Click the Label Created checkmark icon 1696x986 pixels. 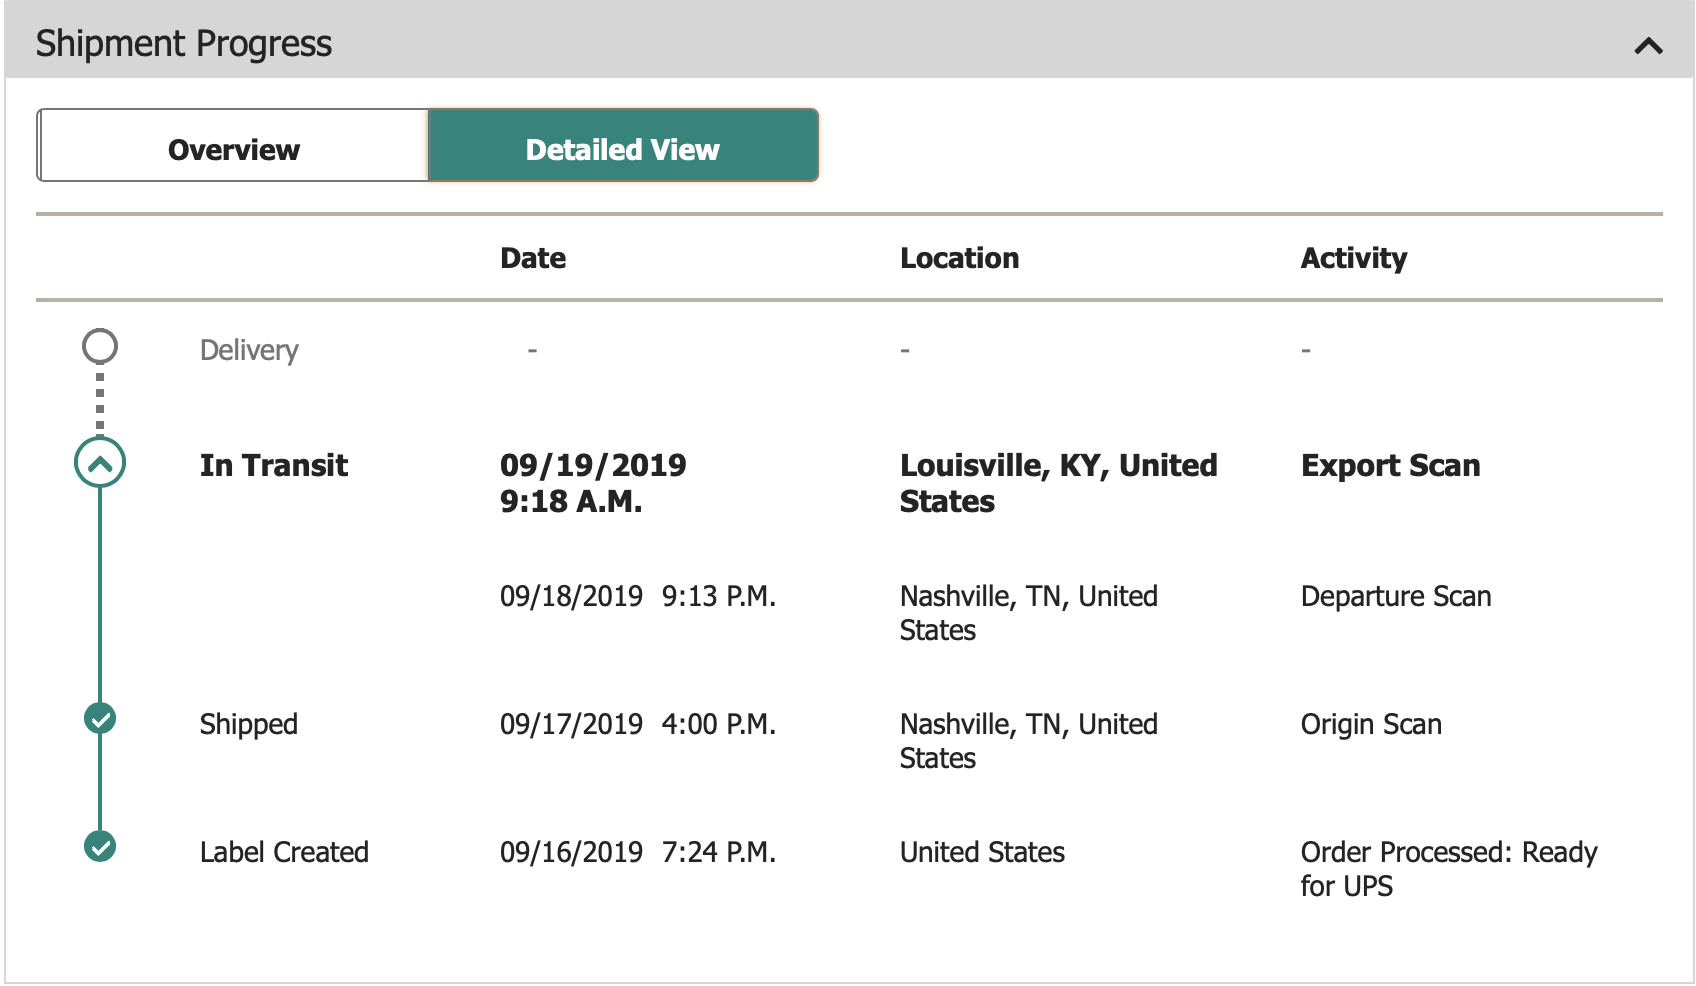pyautogui.click(x=100, y=846)
